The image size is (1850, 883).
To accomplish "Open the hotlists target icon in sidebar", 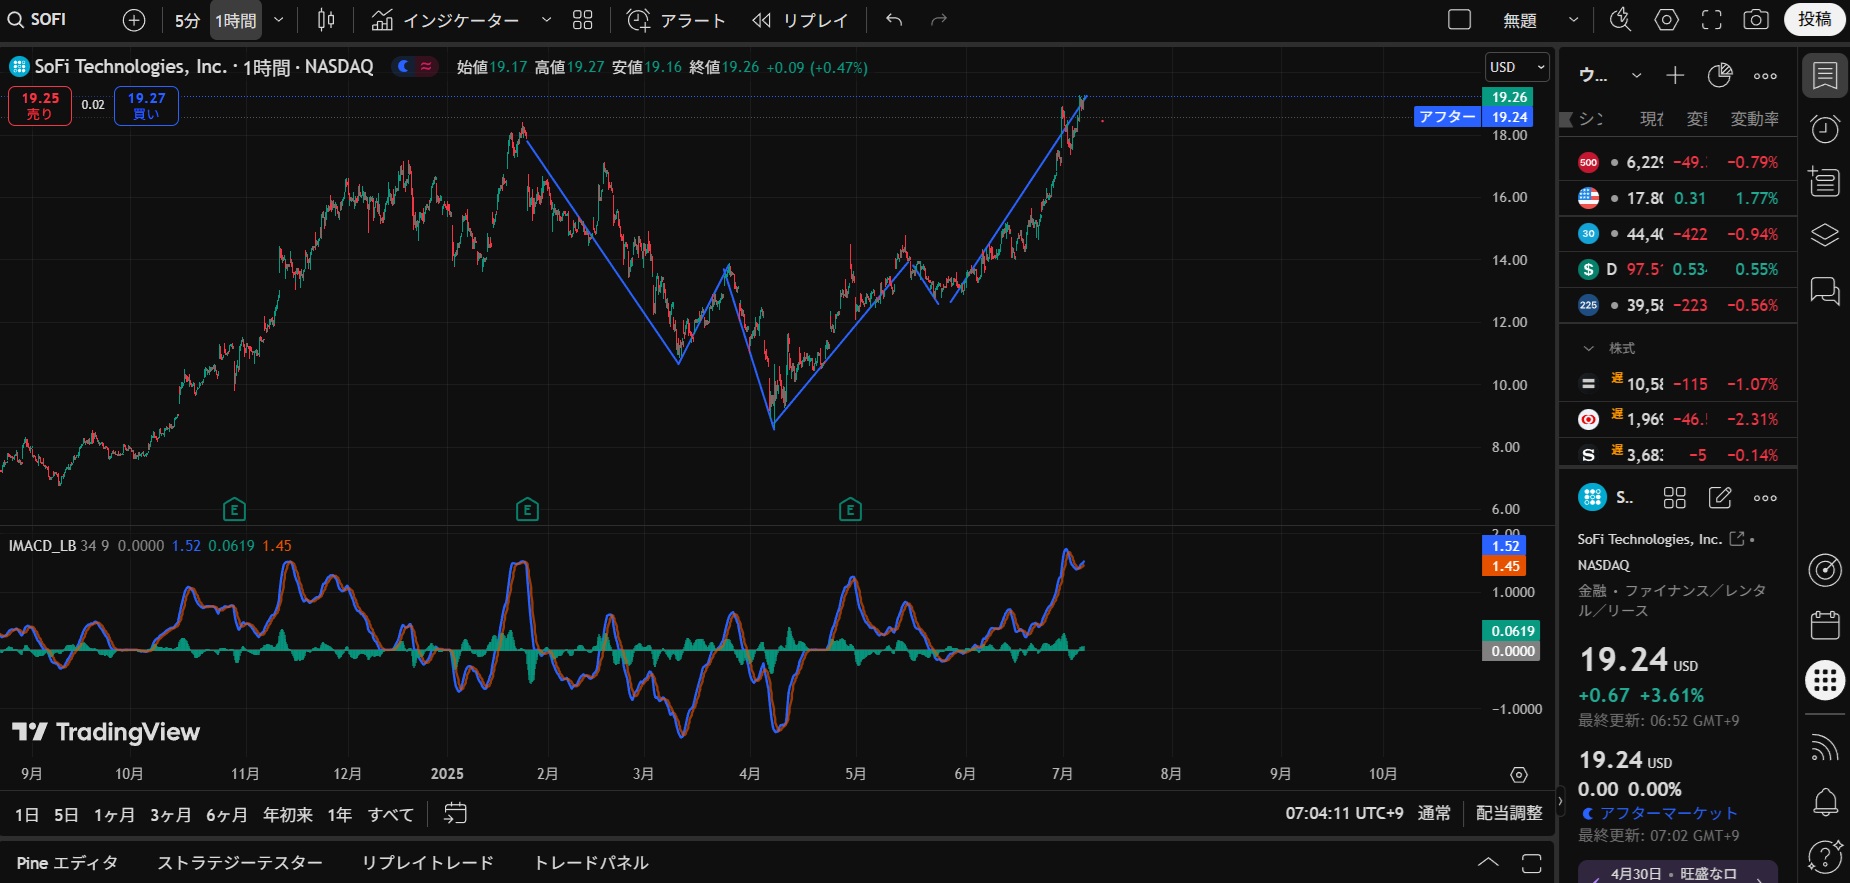I will [1825, 570].
